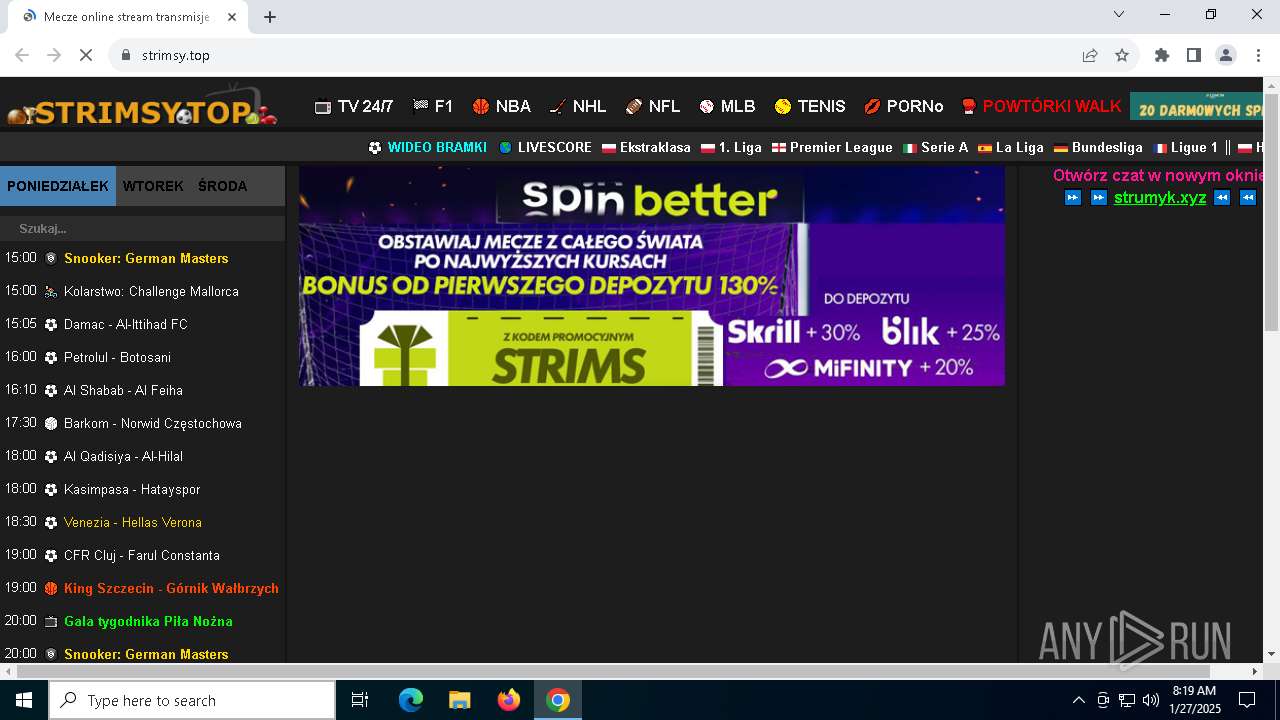Image resolution: width=1280 pixels, height=720 pixels.
Task: Share this page icon
Action: click(1090, 55)
